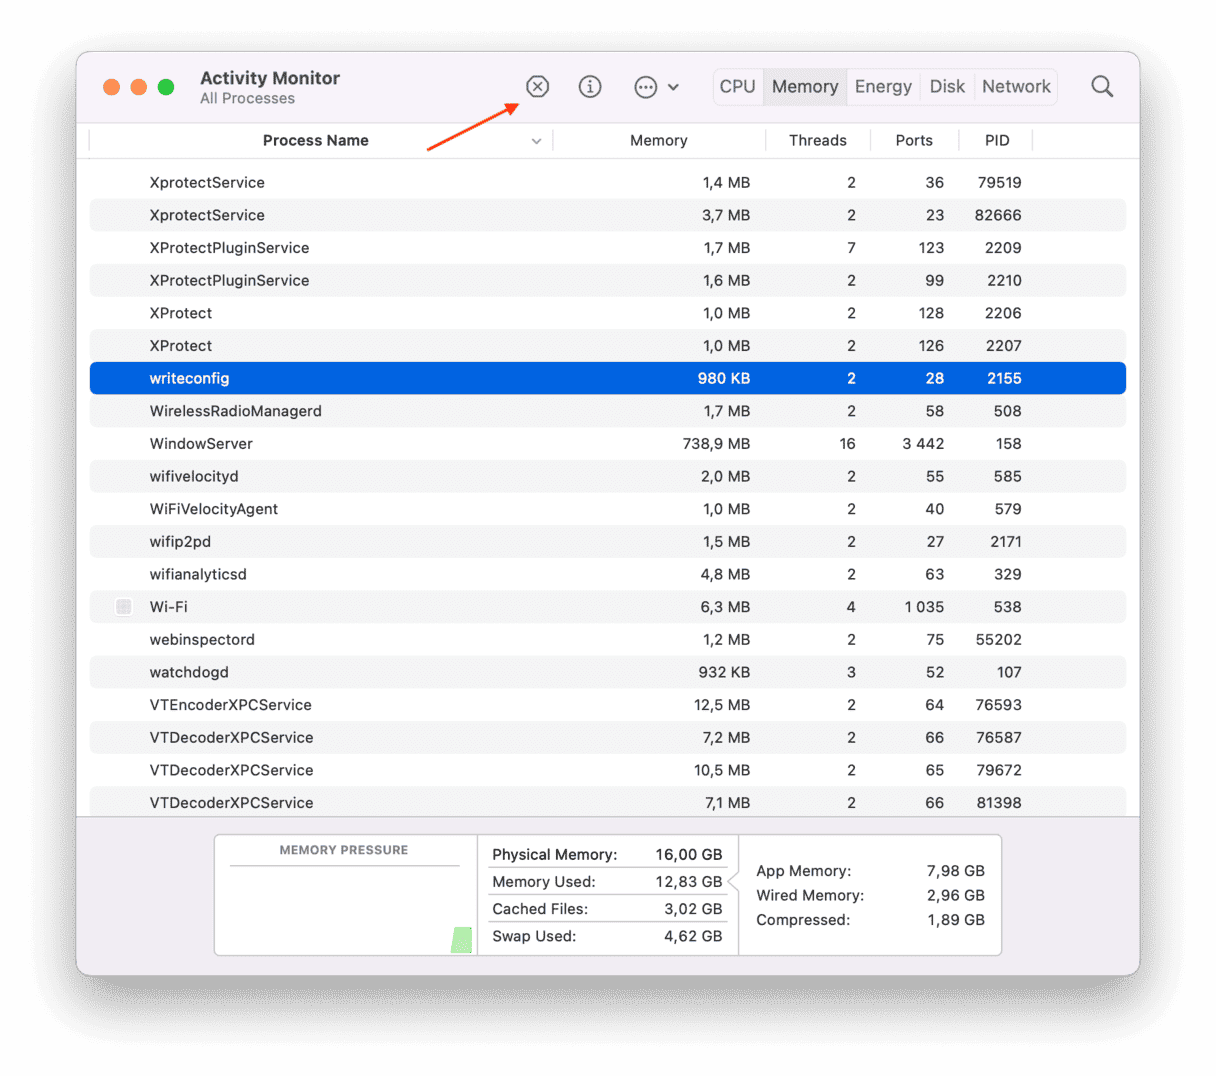The height and width of the screenshot is (1076, 1216).
Task: Click the Memory Pressure graph
Action: 345,895
